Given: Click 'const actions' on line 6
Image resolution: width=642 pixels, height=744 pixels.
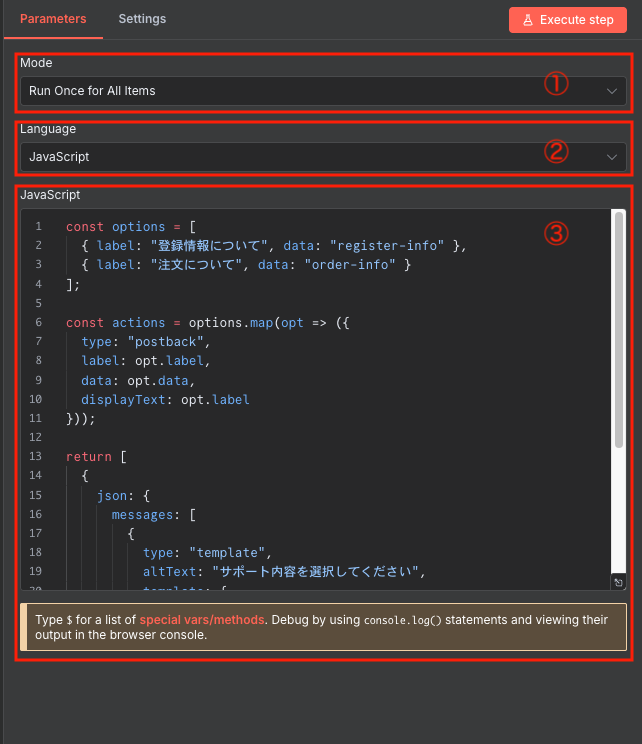Looking at the screenshot, I should click(x=115, y=323).
